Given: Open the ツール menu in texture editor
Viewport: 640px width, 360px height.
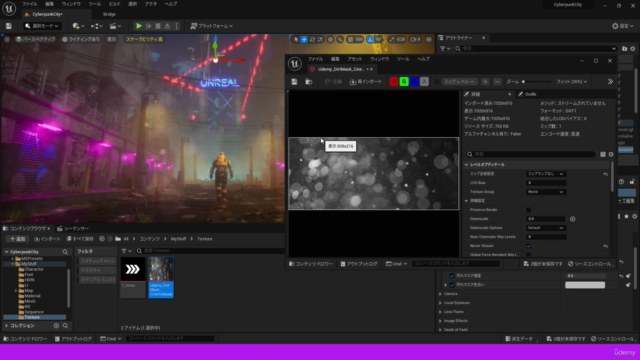Looking at the screenshot, I should pyautogui.click(x=402, y=59).
